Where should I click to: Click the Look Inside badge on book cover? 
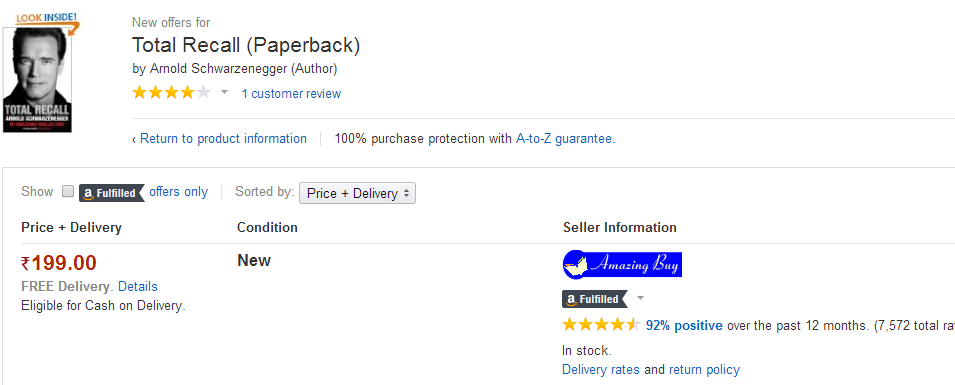(x=48, y=19)
